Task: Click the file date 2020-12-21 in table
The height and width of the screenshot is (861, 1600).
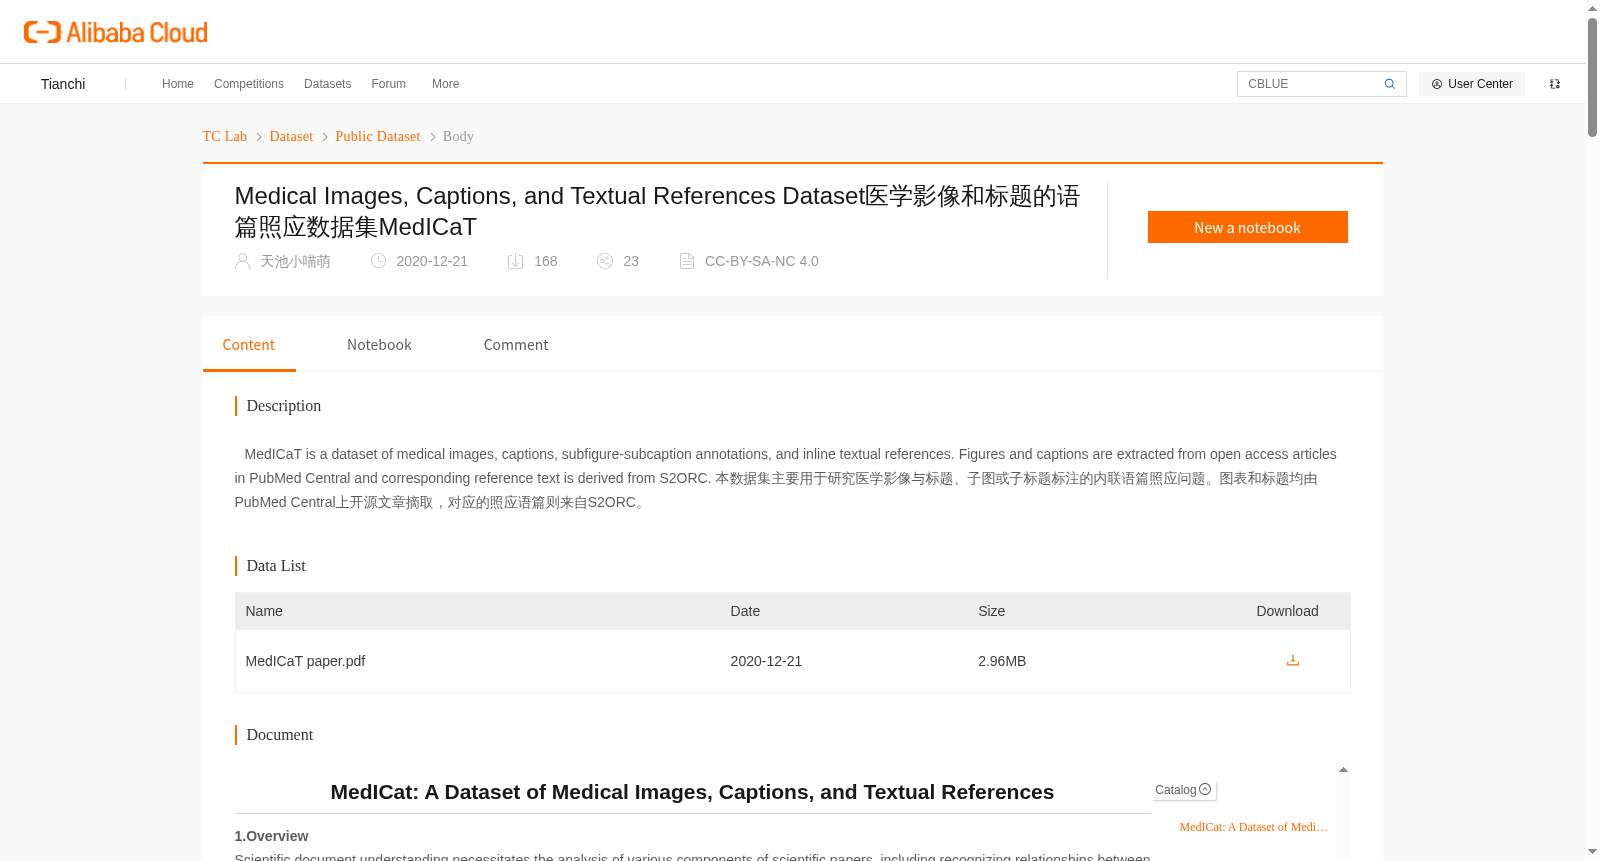Action: click(x=766, y=661)
